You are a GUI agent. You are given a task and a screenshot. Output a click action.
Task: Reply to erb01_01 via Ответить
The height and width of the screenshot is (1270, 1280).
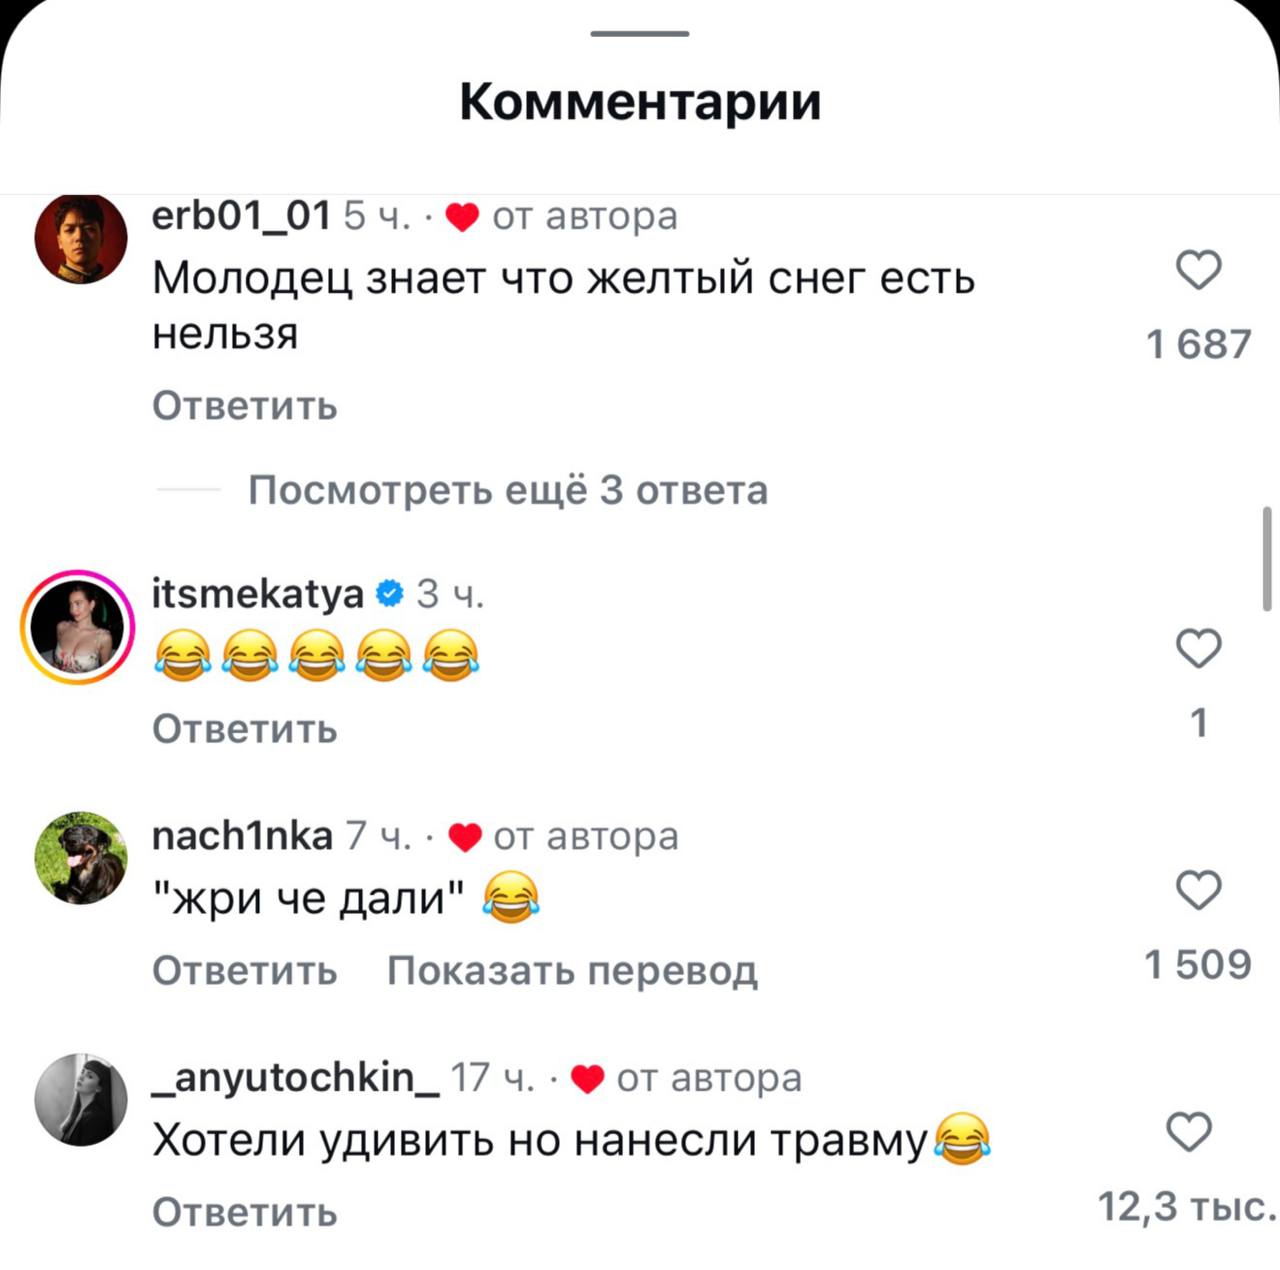[245, 407]
